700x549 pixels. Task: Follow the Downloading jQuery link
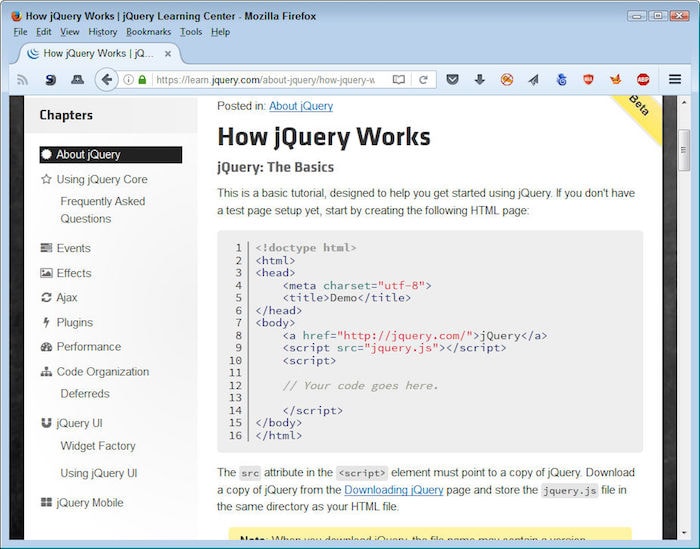pyautogui.click(x=394, y=490)
